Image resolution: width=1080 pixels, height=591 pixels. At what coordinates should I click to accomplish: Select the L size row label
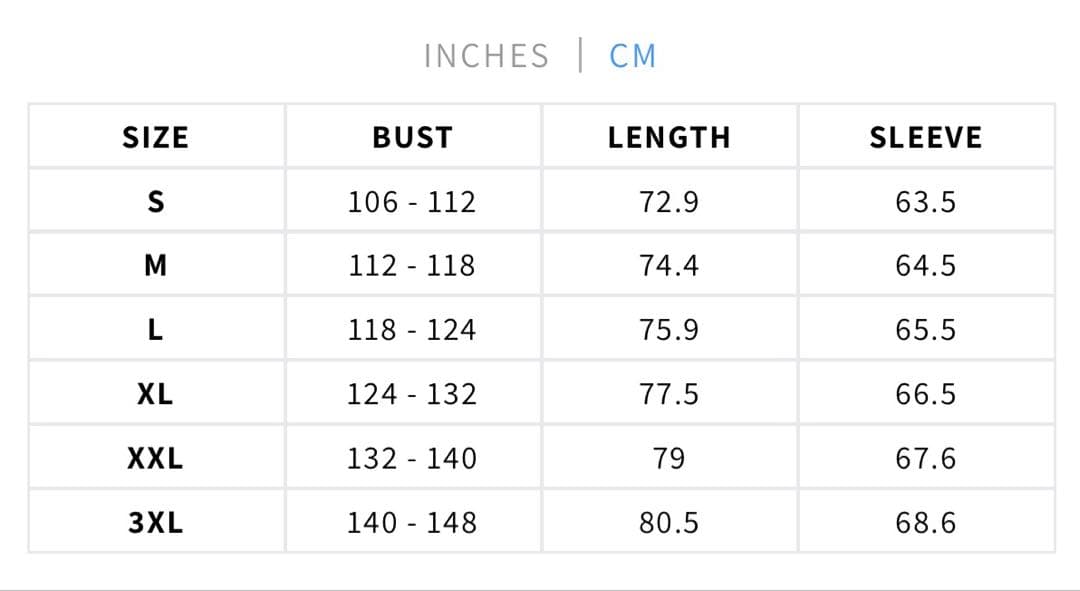pos(155,330)
